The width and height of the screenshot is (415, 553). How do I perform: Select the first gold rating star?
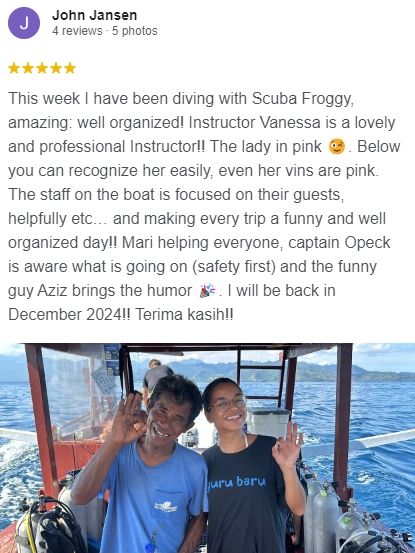coord(14,68)
